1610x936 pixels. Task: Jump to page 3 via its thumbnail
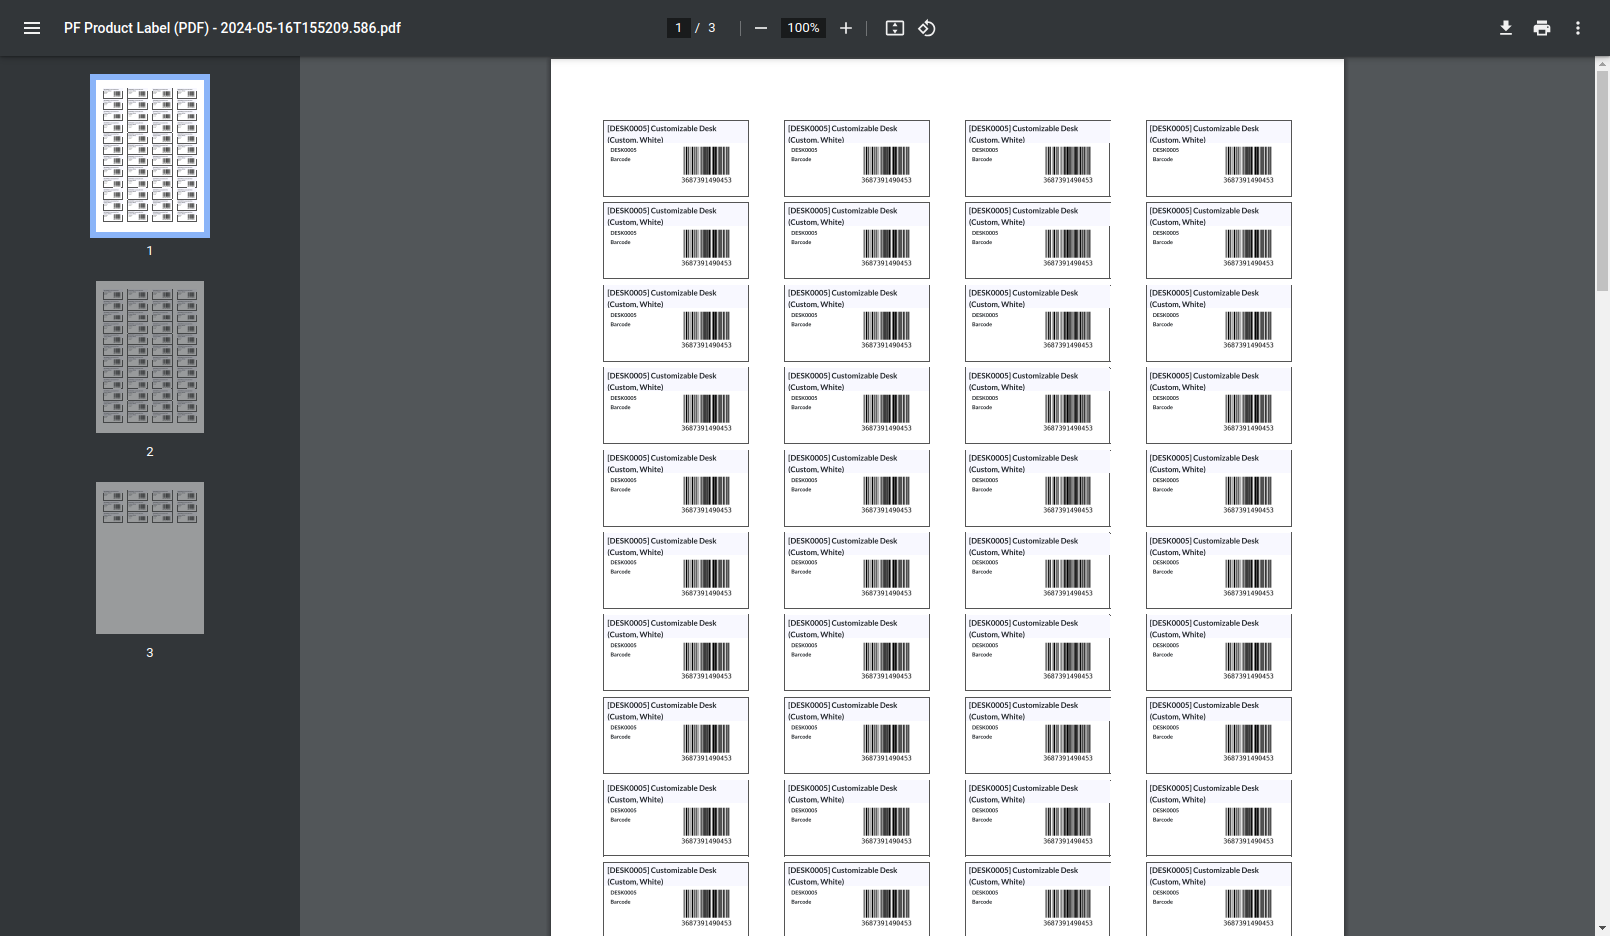point(149,558)
